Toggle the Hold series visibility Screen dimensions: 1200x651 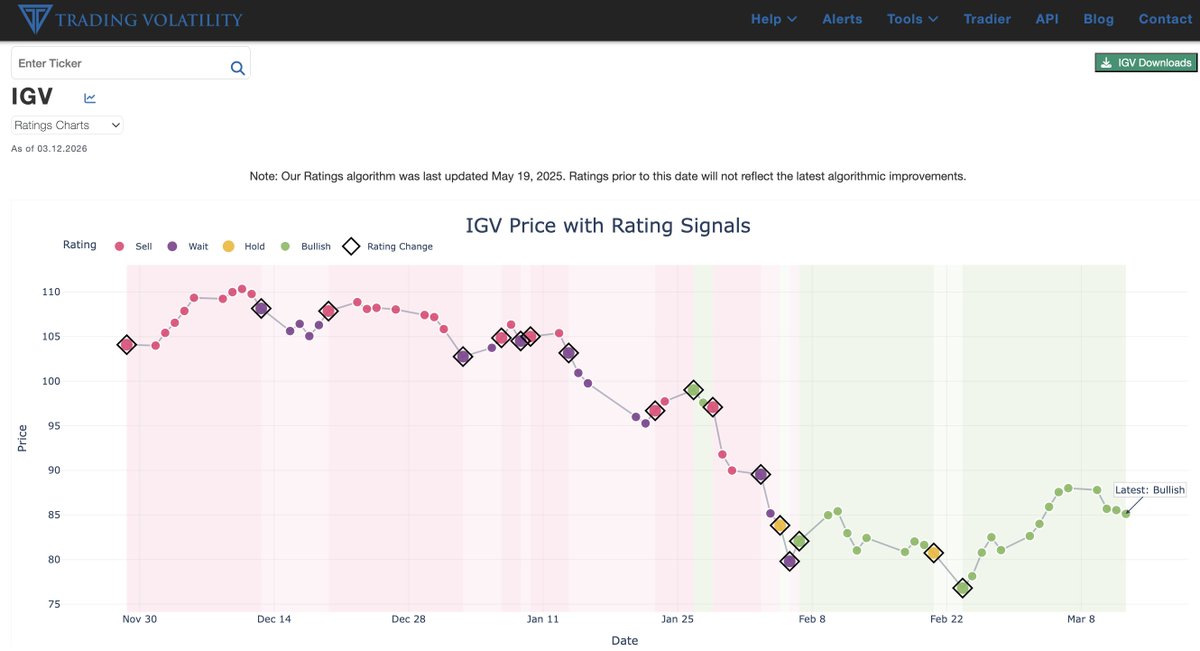(x=246, y=246)
